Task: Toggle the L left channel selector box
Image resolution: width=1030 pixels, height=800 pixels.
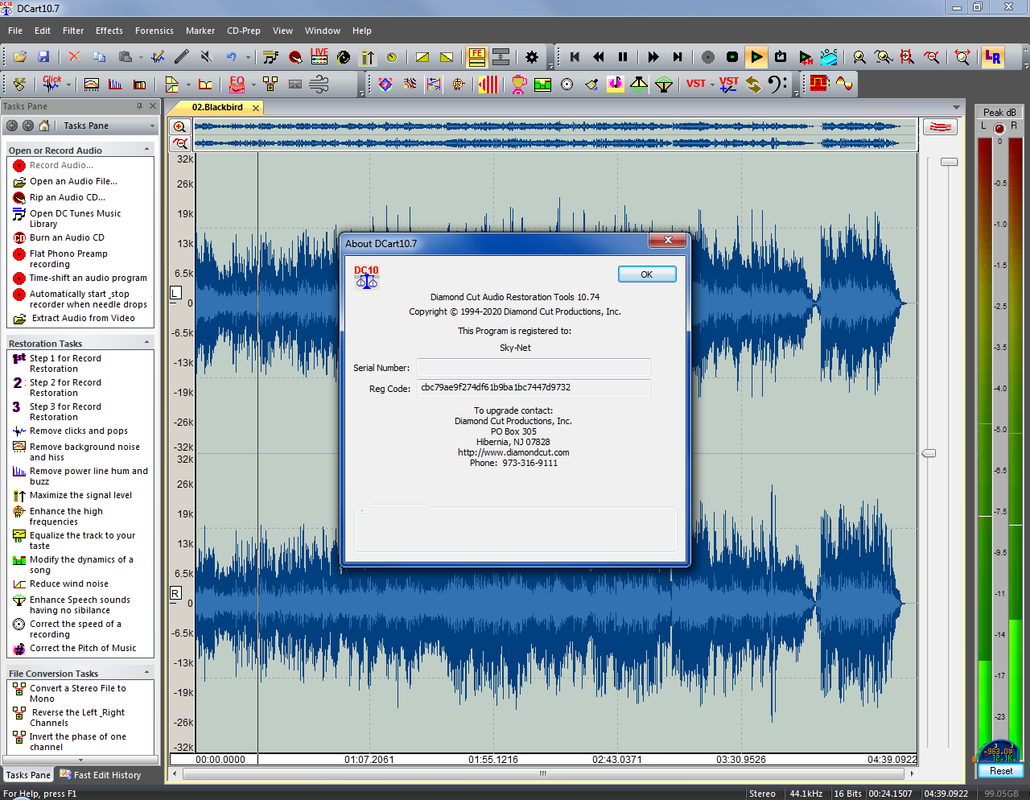Action: pyautogui.click(x=175, y=293)
